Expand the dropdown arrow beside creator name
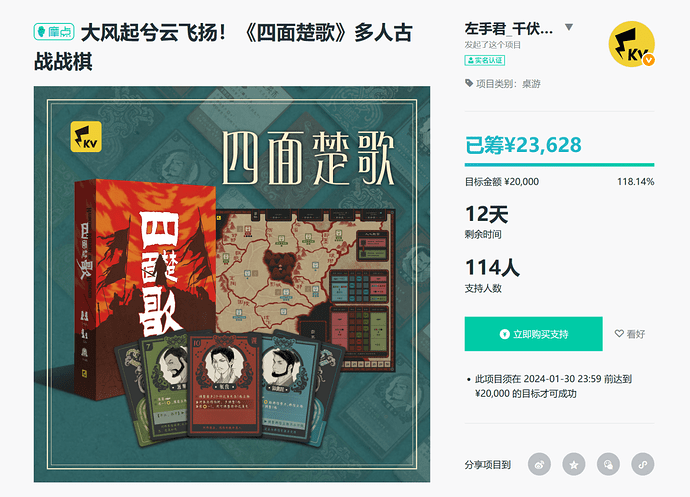The image size is (690, 497). tap(569, 27)
